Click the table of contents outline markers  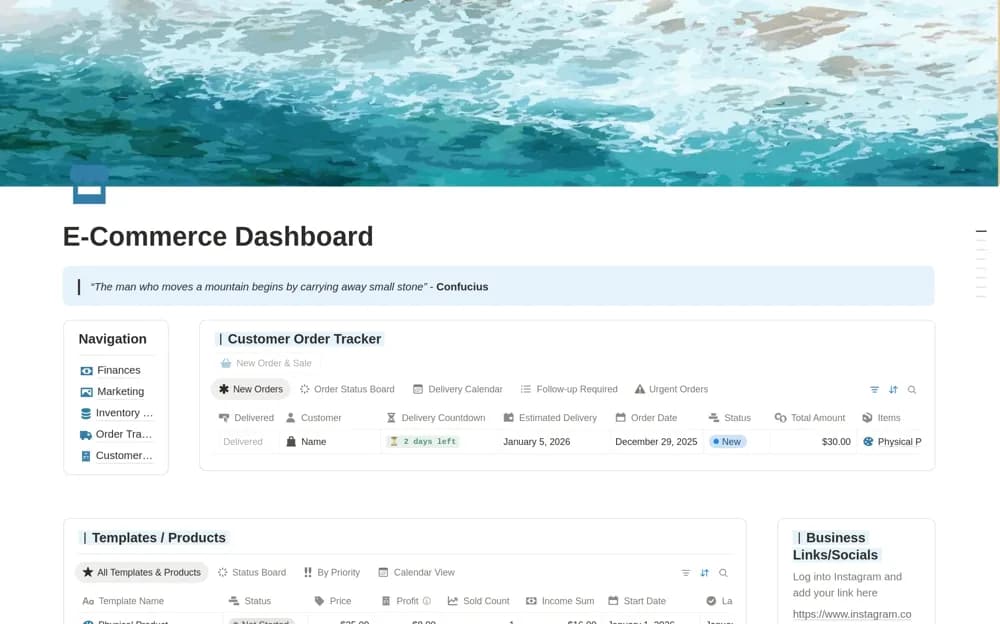point(981,264)
